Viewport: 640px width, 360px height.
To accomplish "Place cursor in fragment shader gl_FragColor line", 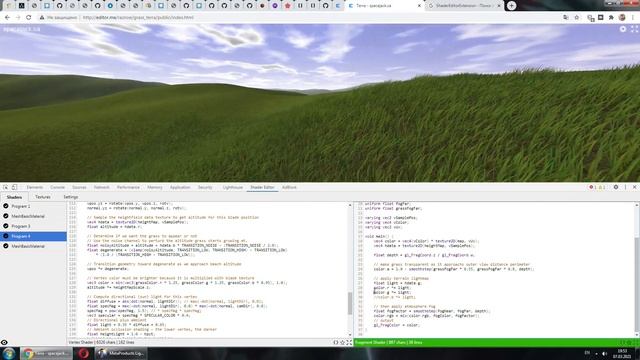I will coord(396,325).
